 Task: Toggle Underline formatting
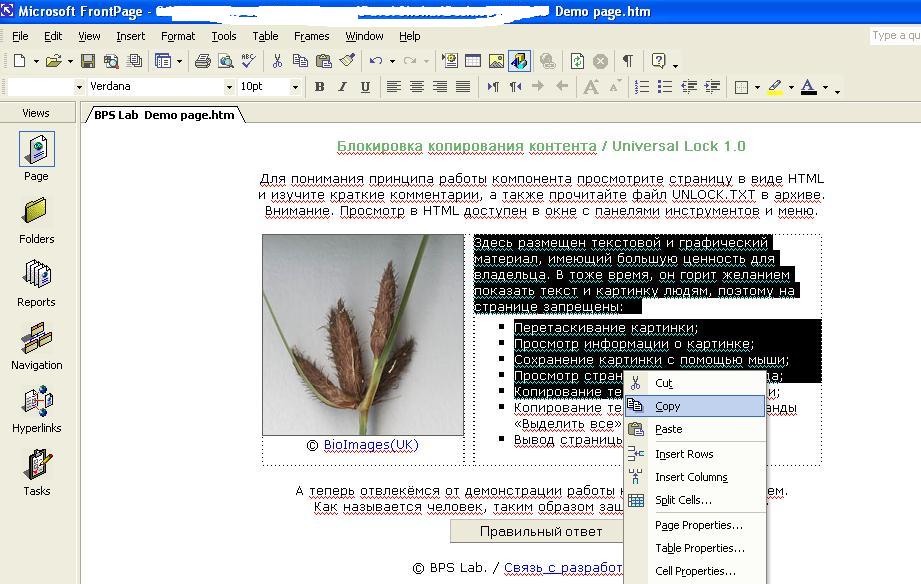coord(365,87)
